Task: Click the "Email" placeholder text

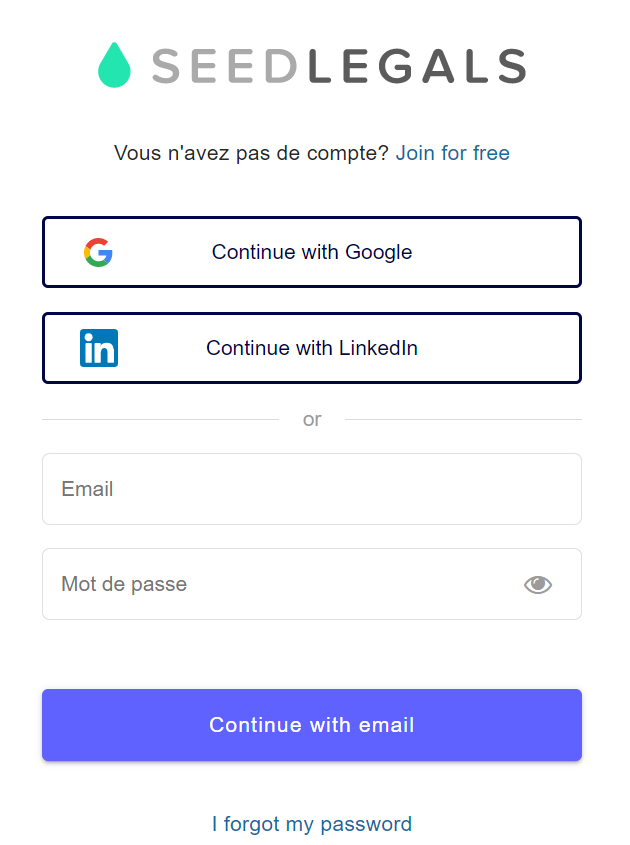Action: tap(87, 489)
